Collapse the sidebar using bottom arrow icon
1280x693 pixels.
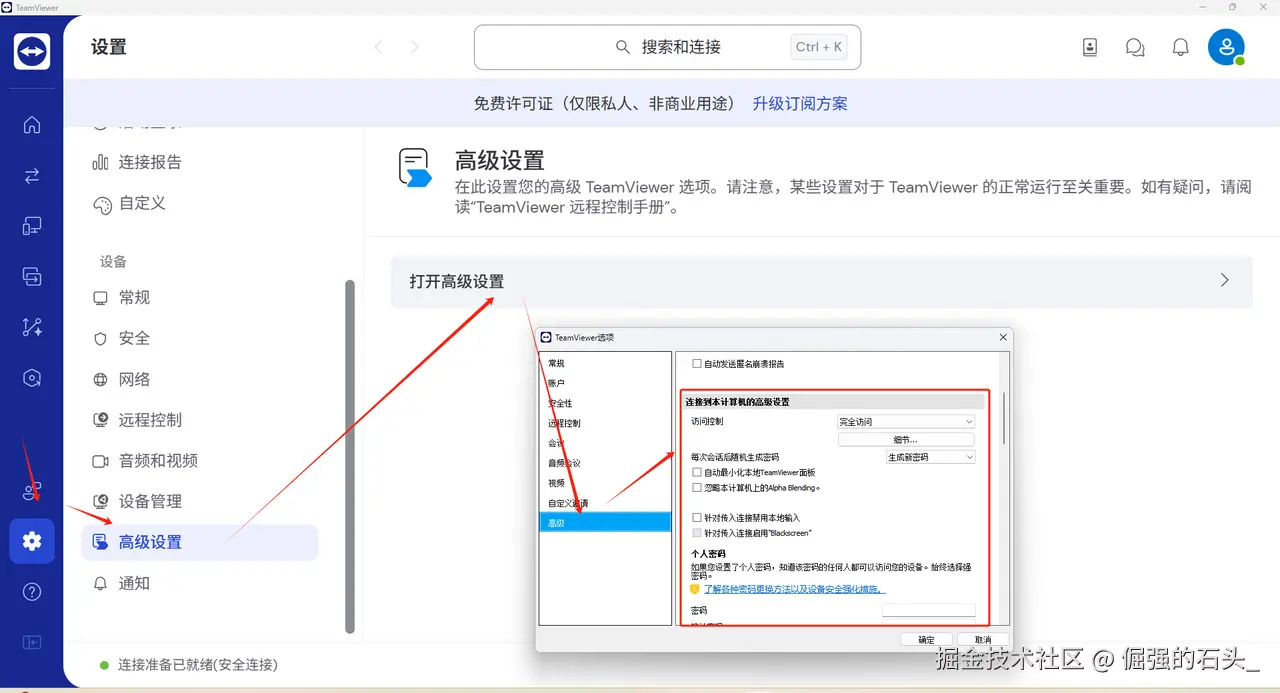pyautogui.click(x=32, y=642)
